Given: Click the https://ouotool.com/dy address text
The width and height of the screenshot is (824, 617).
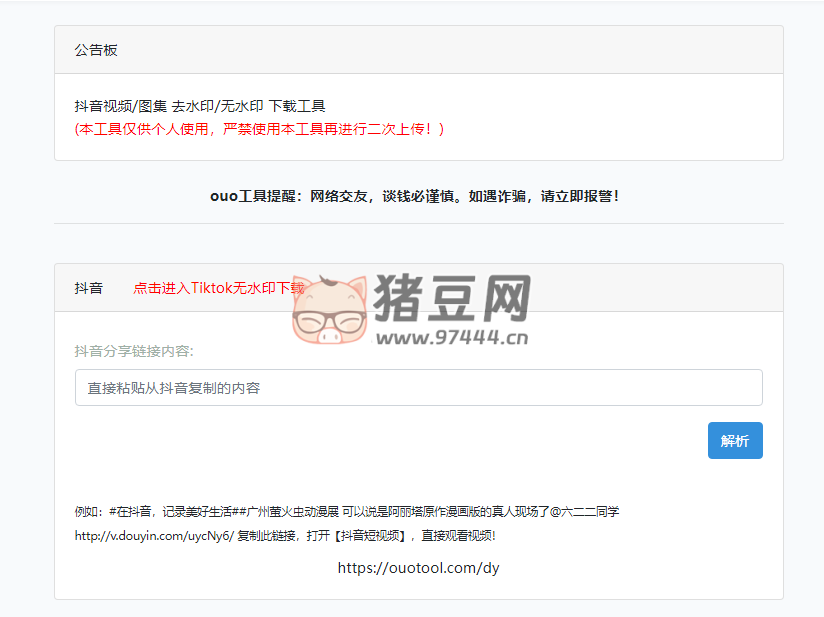Looking at the screenshot, I should coord(417,568).
